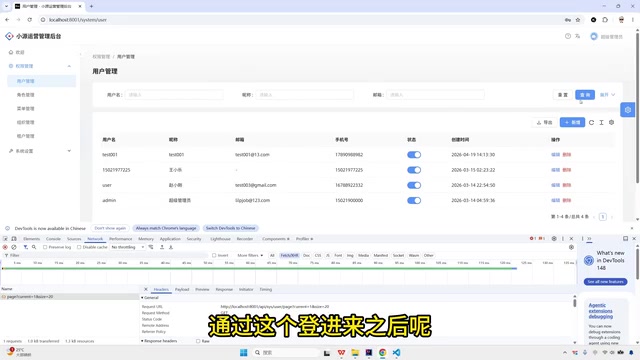Click the table density icon
The height and width of the screenshot is (360, 640).
[x=601, y=122]
